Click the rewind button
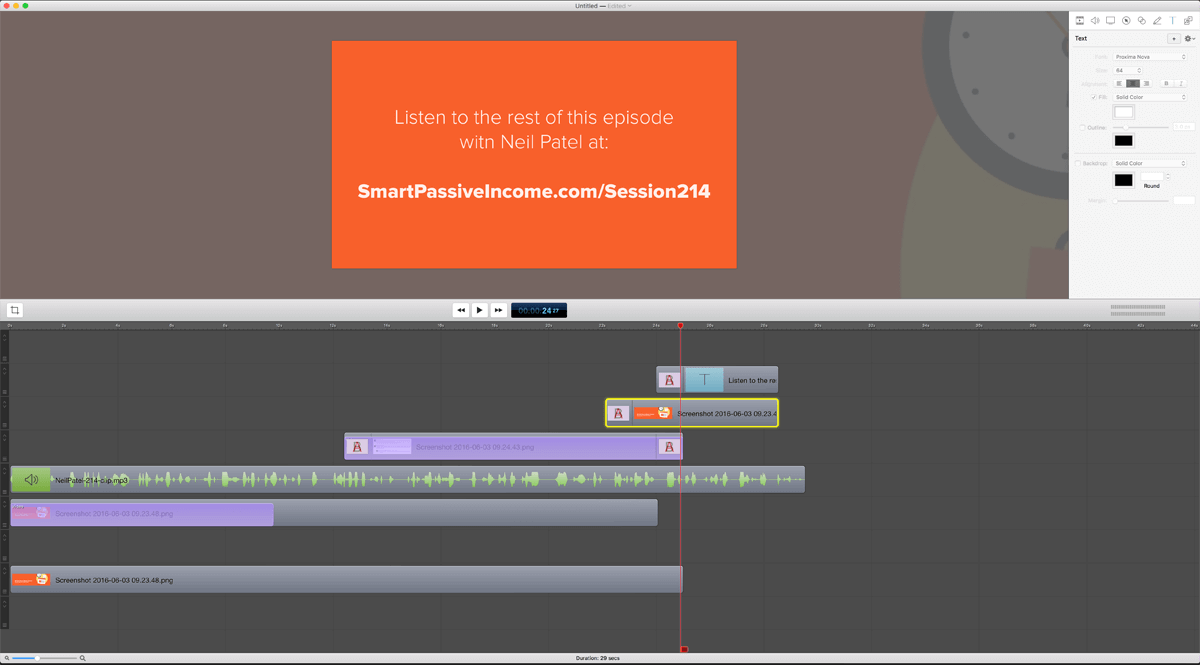This screenshot has height=665, width=1200. pyautogui.click(x=460, y=310)
